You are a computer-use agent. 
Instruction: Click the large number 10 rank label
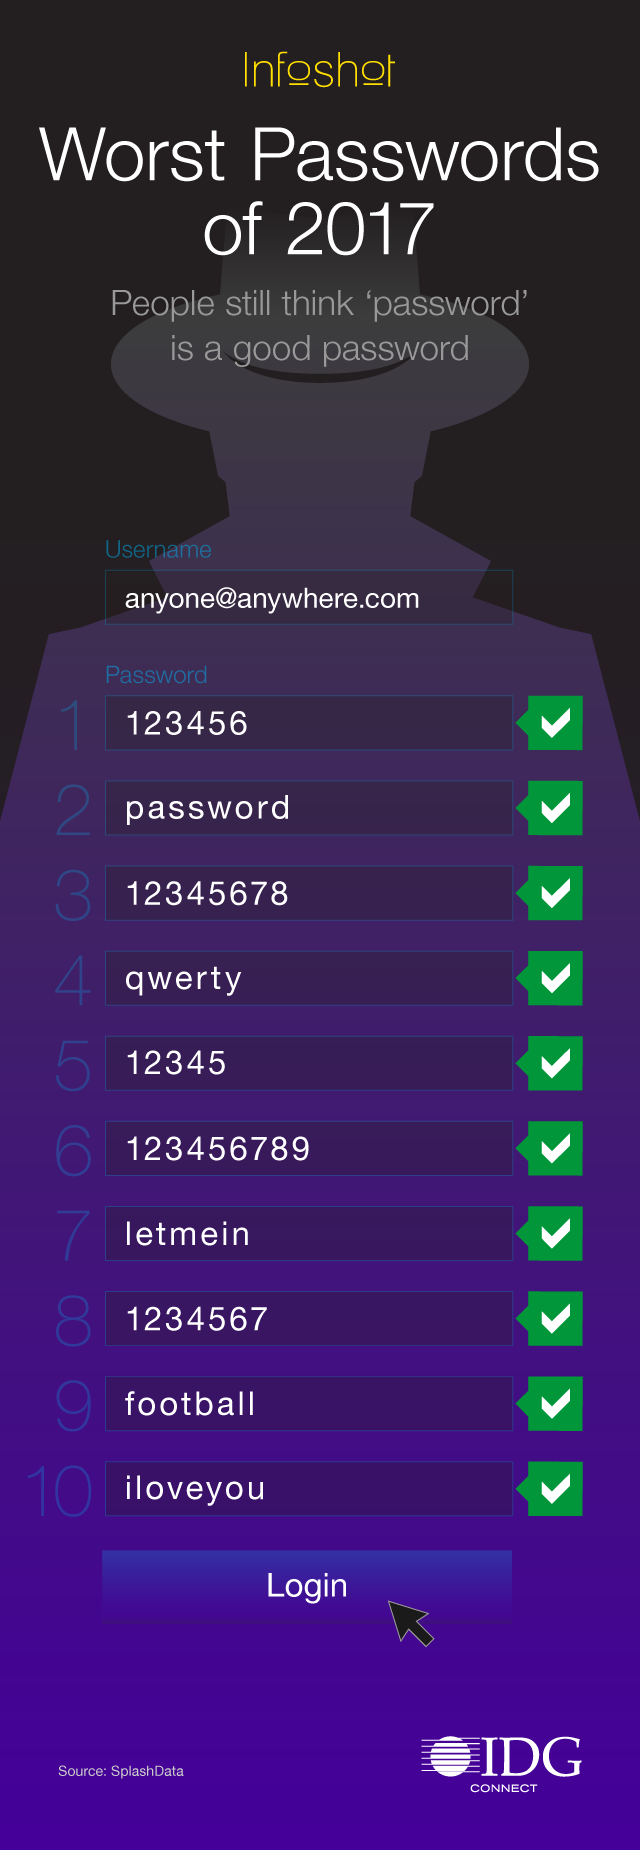pyautogui.click(x=60, y=1491)
